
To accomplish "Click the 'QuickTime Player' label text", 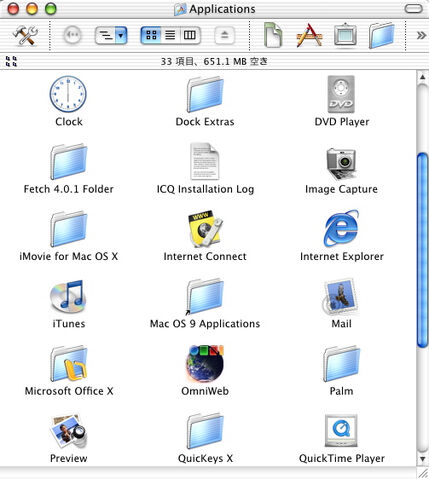I will pos(342,458).
